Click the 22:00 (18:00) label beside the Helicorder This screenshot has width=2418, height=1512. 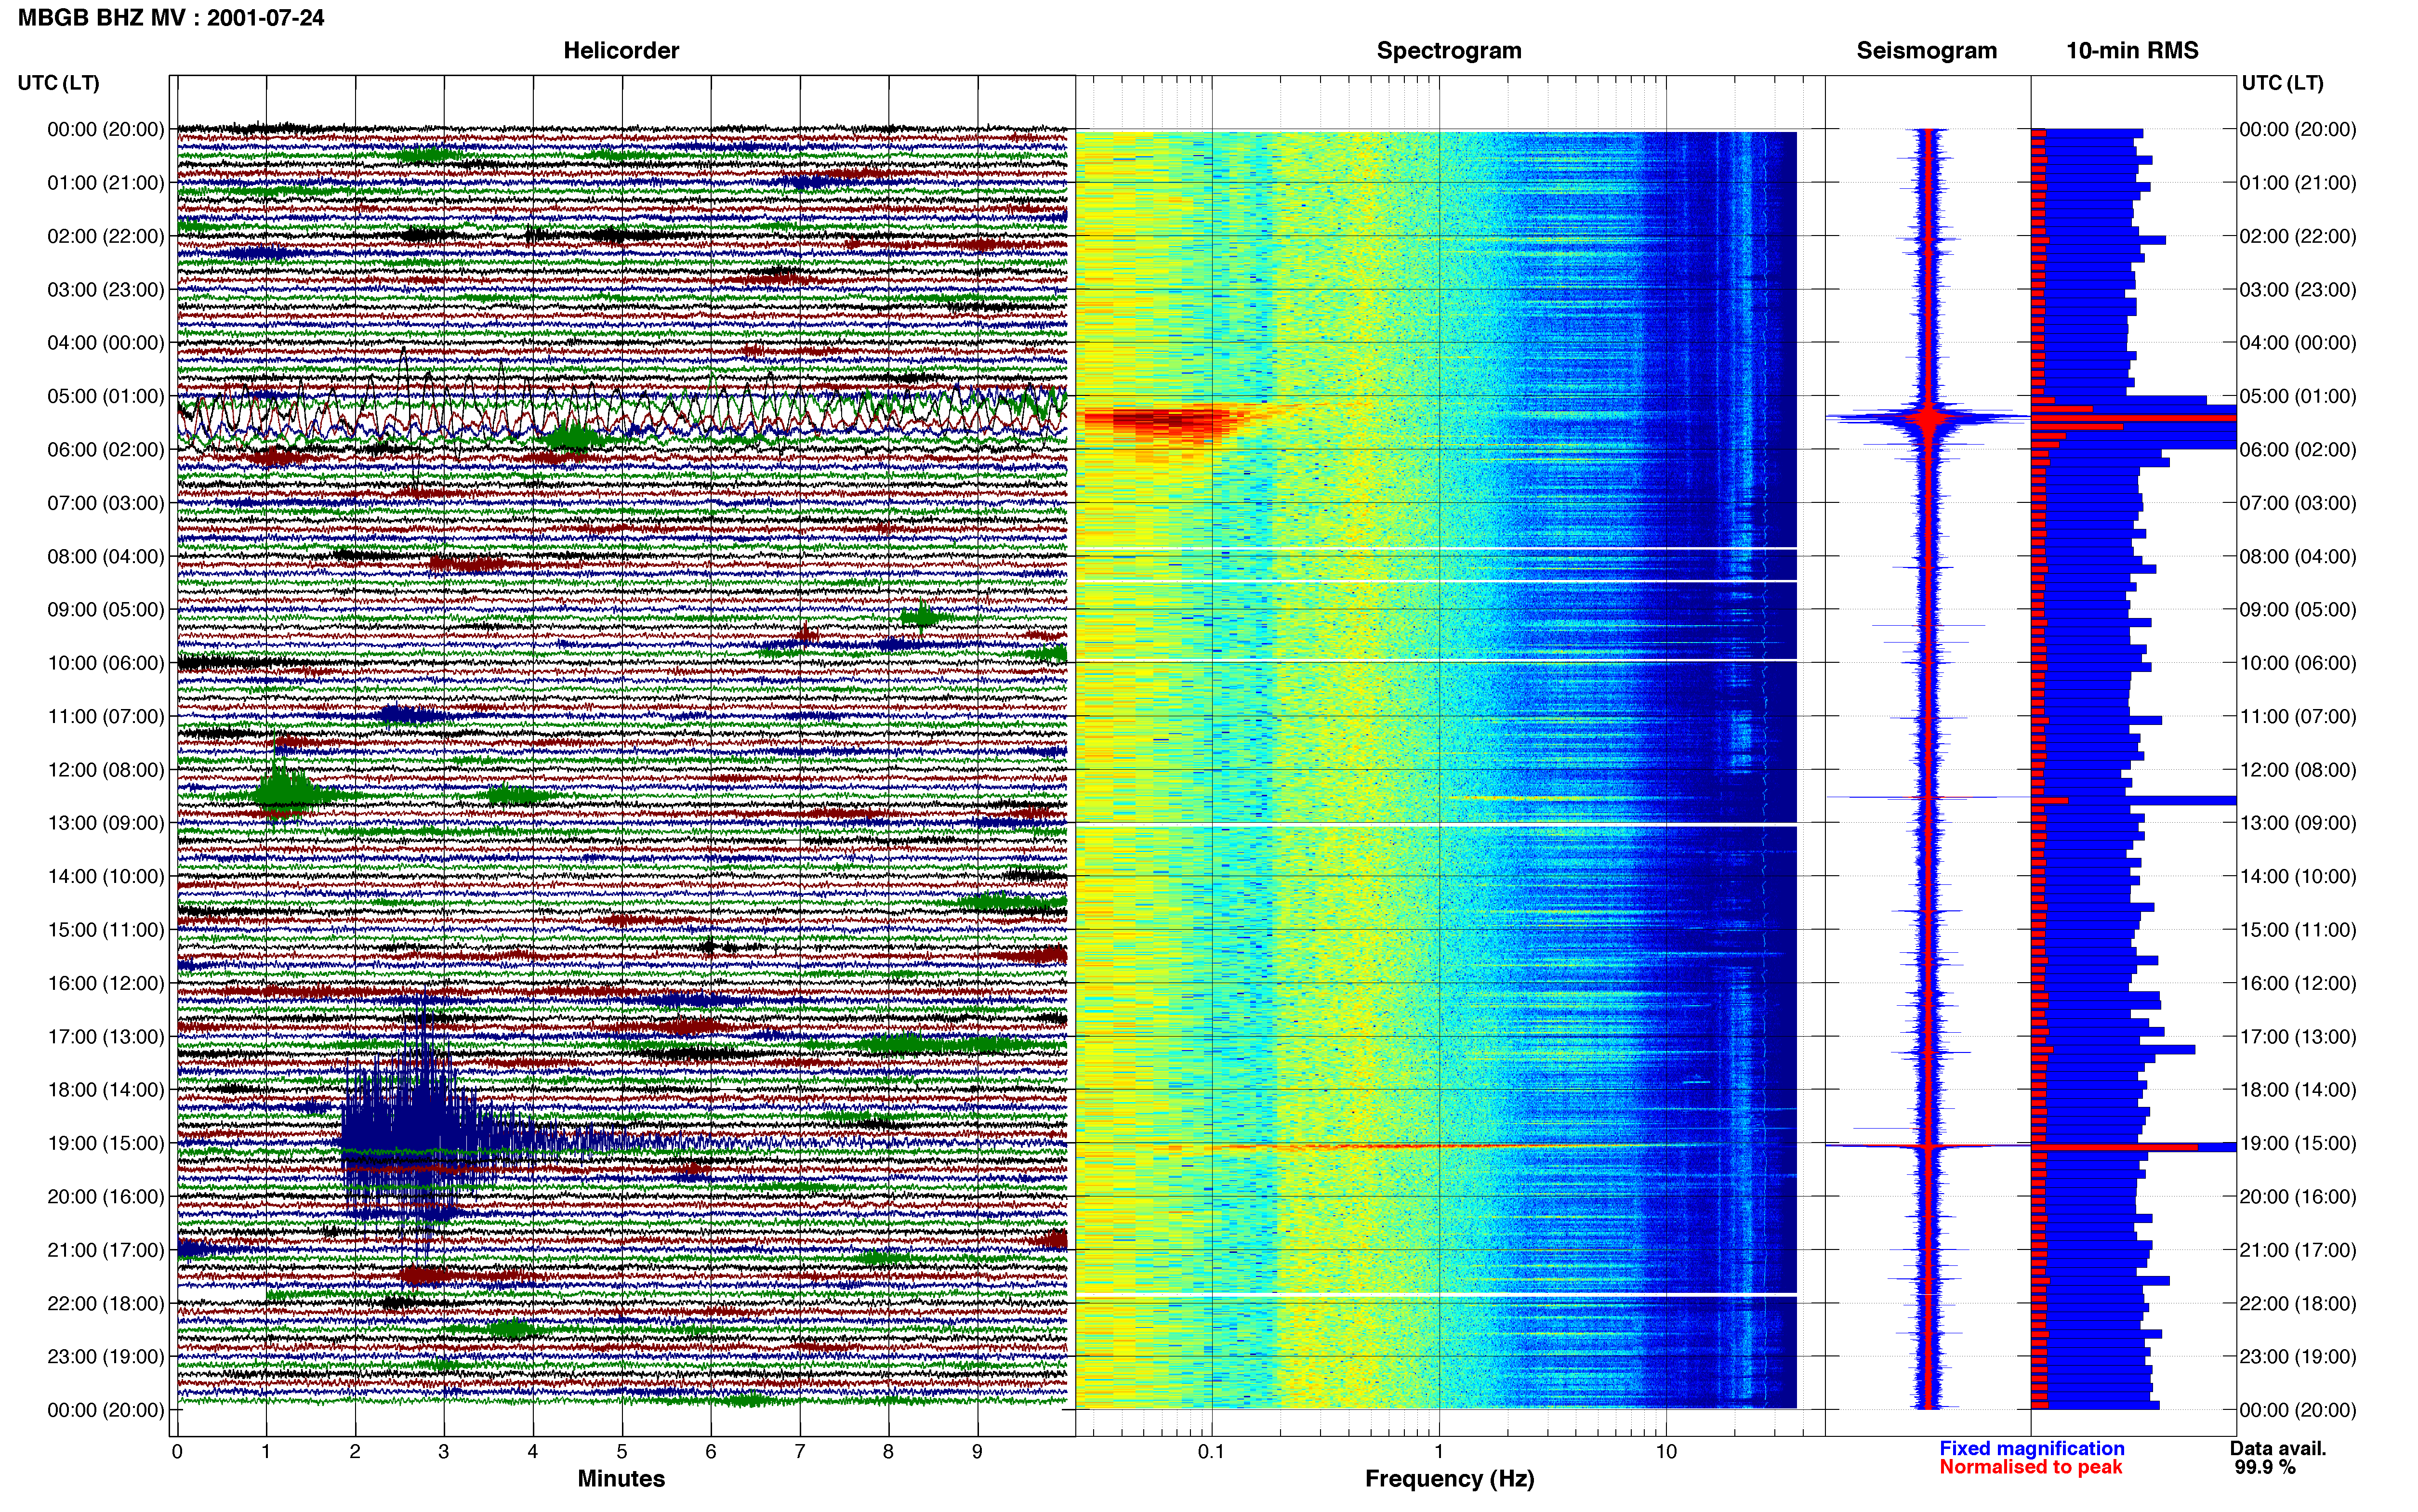click(x=106, y=1303)
